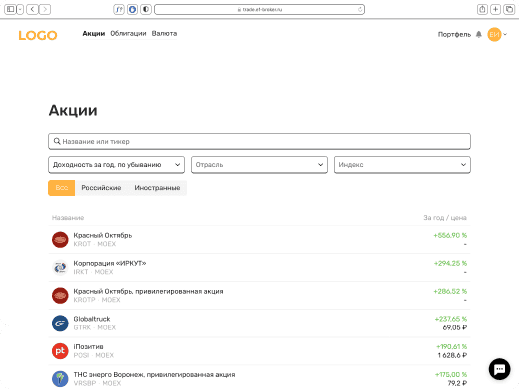Open Корпорация «ИРКУТ» stock row
The height and width of the screenshot is (389, 519).
(259, 267)
